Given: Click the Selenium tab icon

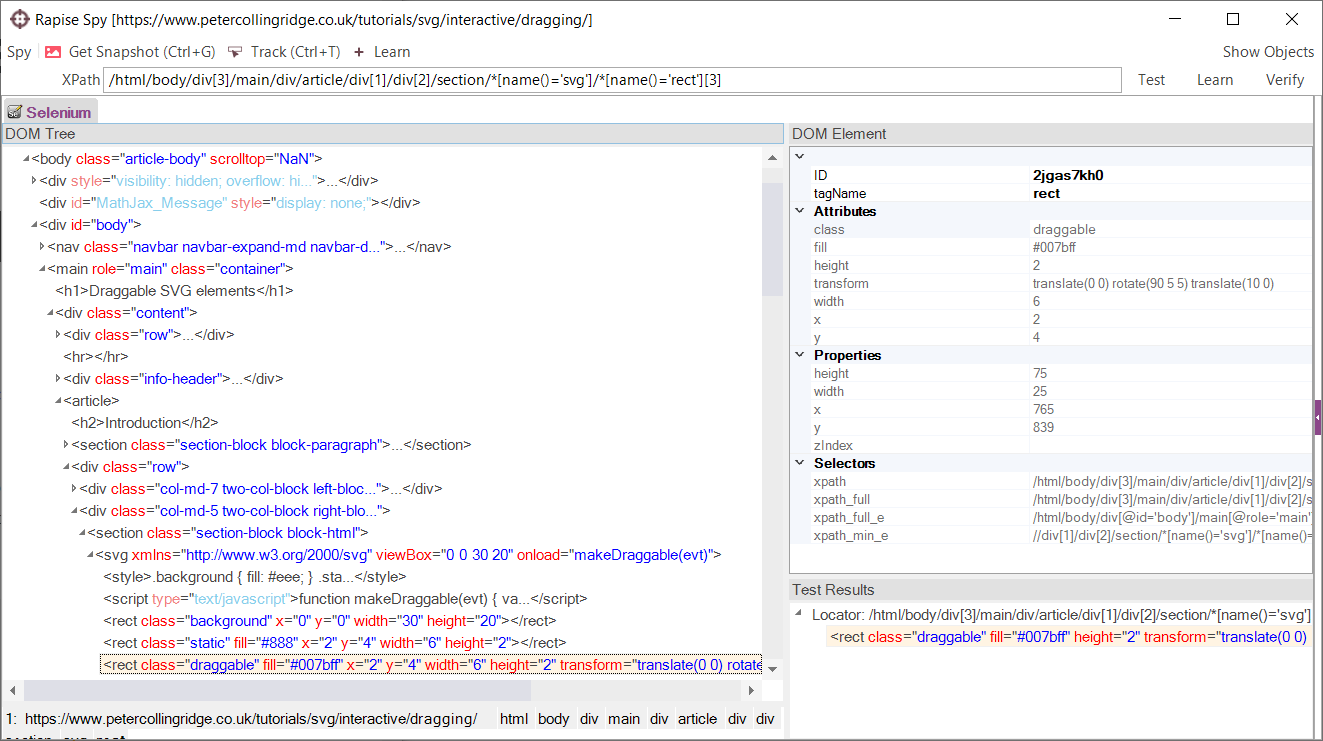Looking at the screenshot, I should (x=15, y=113).
